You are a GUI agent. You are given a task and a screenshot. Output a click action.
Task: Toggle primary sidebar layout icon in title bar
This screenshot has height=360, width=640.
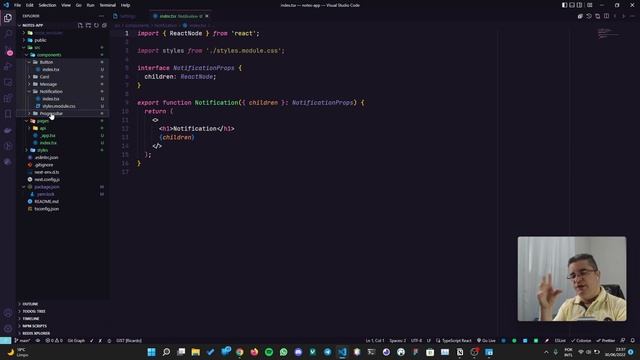(x=564, y=5)
